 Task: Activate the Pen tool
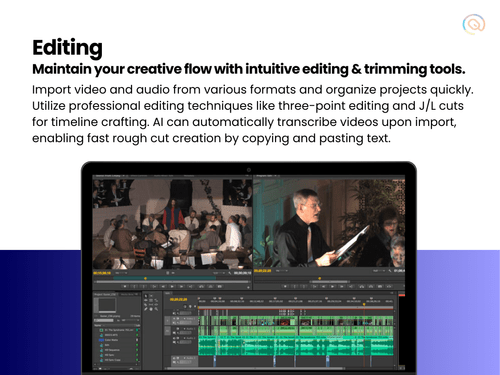pyautogui.click(x=146, y=309)
